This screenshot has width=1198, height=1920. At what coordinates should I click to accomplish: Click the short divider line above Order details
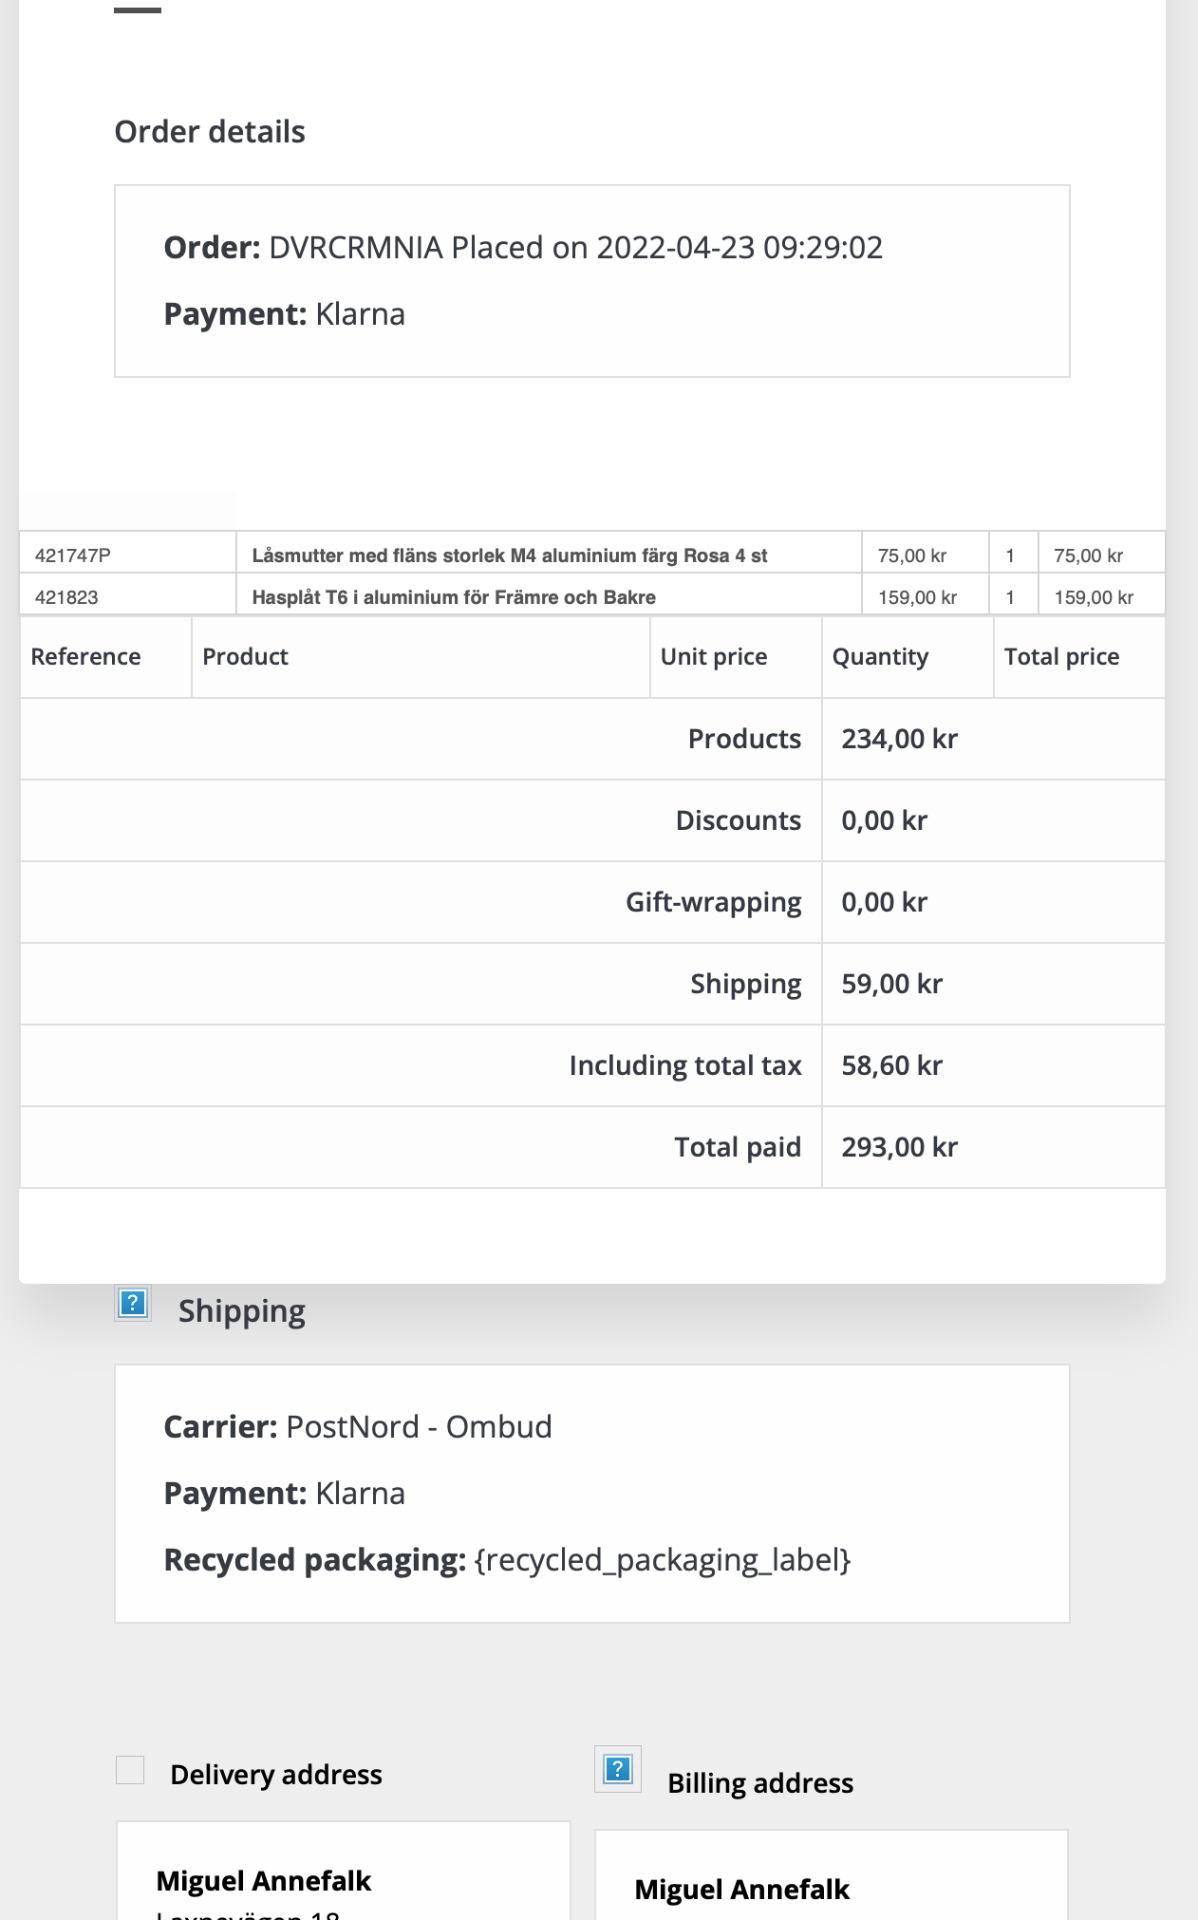137,11
